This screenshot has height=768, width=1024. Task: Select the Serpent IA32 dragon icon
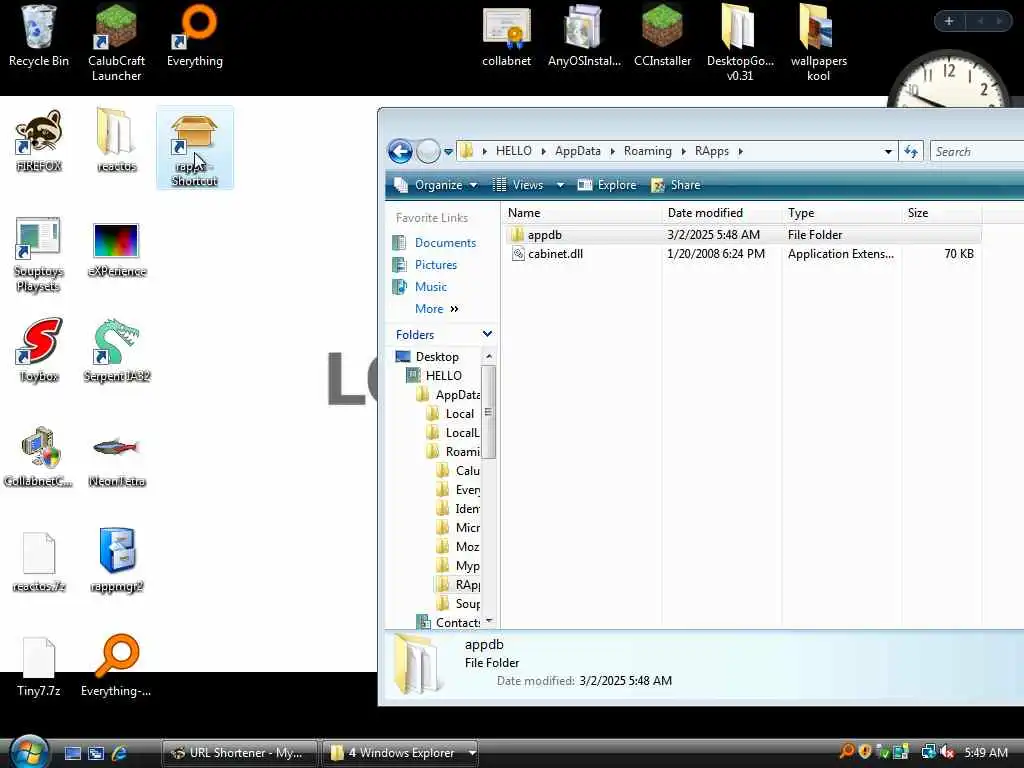point(116,351)
